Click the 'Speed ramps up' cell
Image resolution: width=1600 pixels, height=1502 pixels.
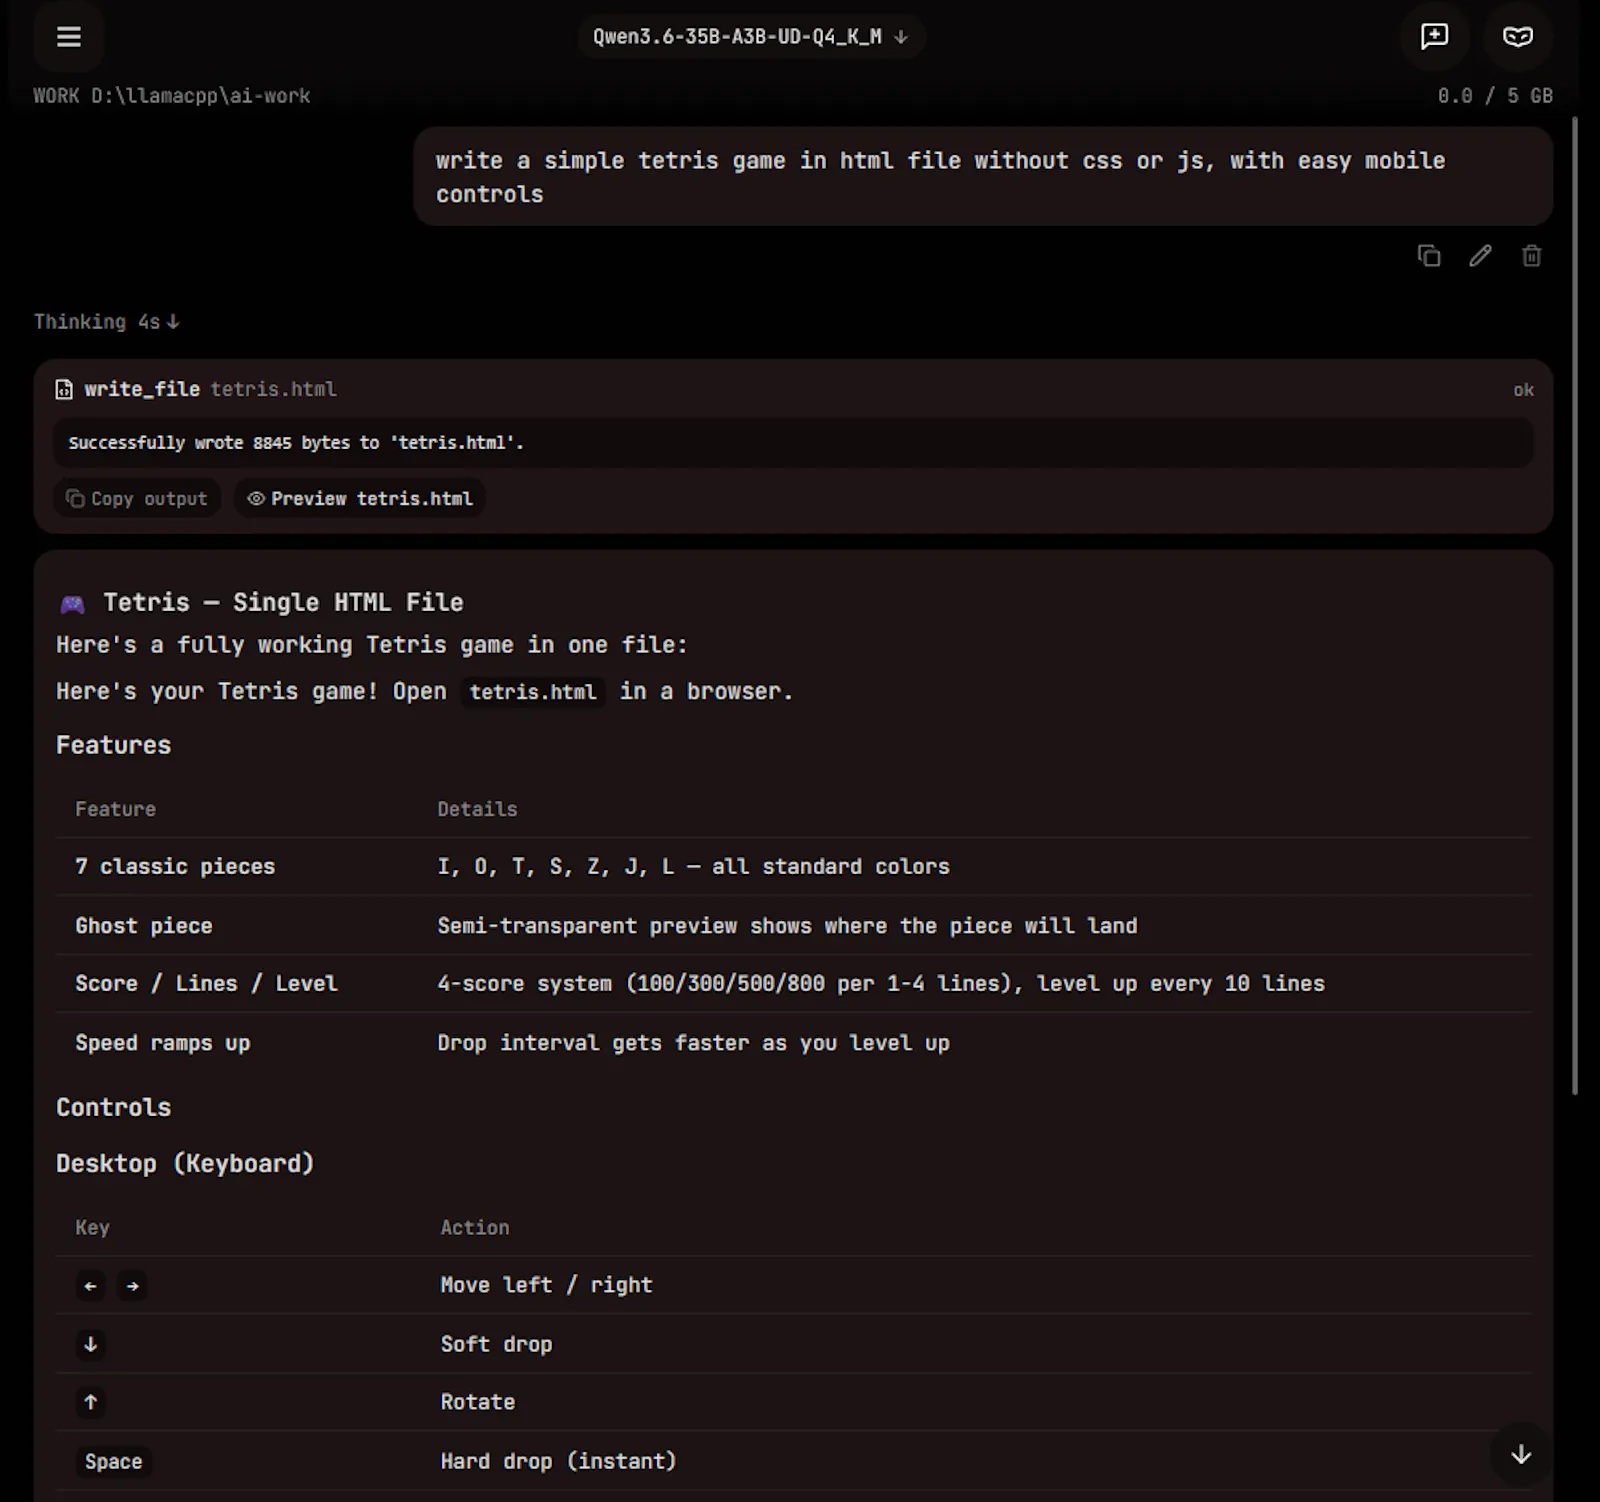[163, 1043]
